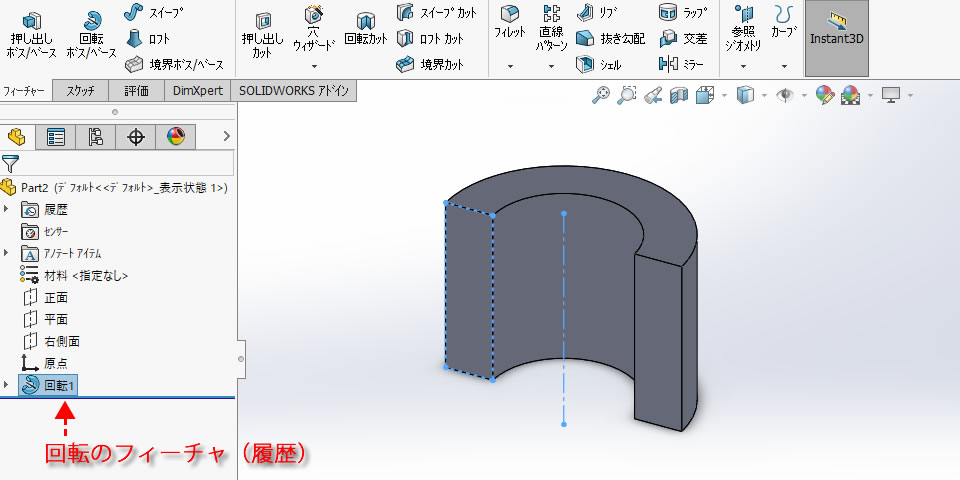Open the PropertyManager panel tab
The width and height of the screenshot is (960, 480).
click(56, 137)
